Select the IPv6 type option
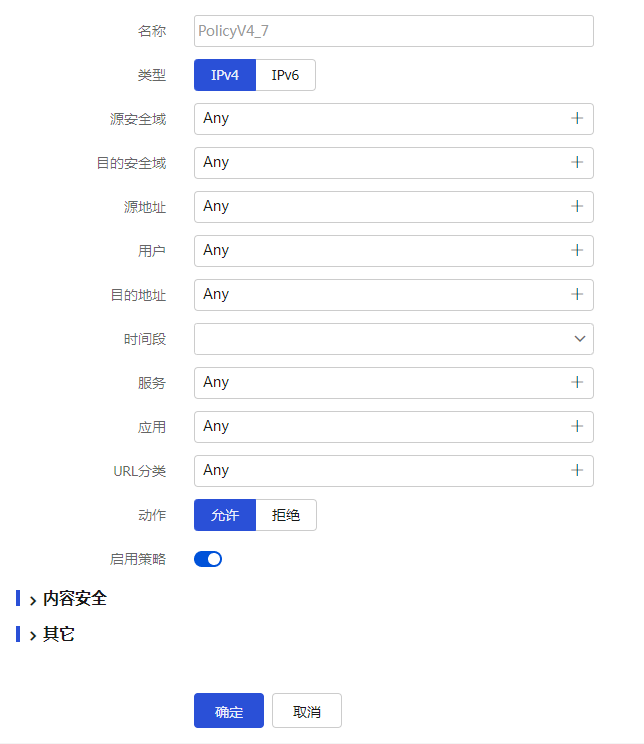Screen dimensions: 644x744 [285, 75]
